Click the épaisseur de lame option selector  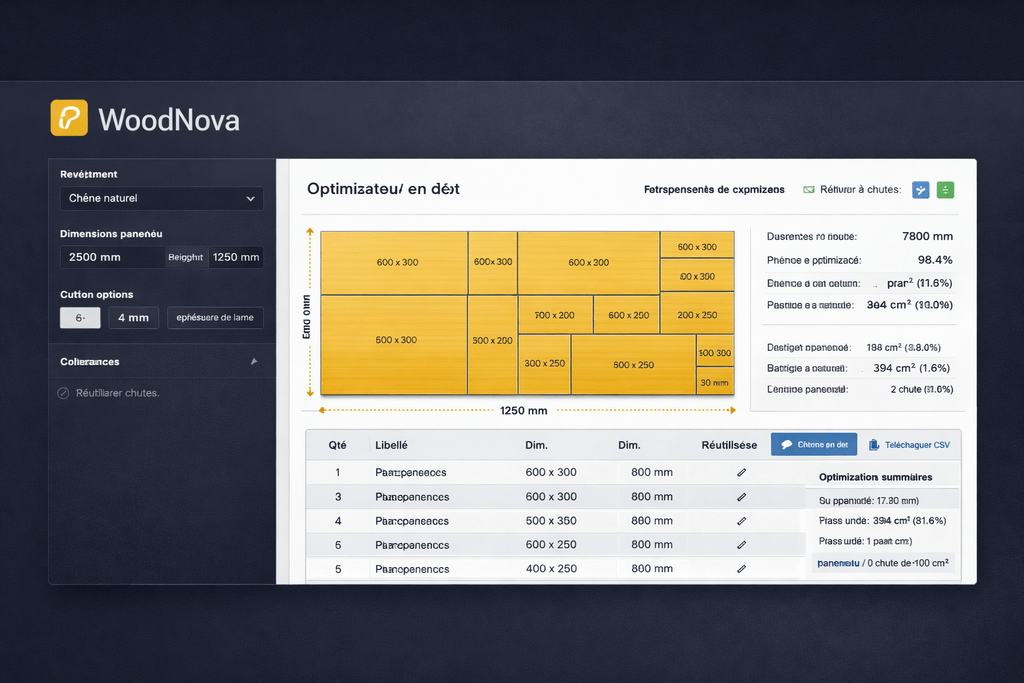(215, 318)
